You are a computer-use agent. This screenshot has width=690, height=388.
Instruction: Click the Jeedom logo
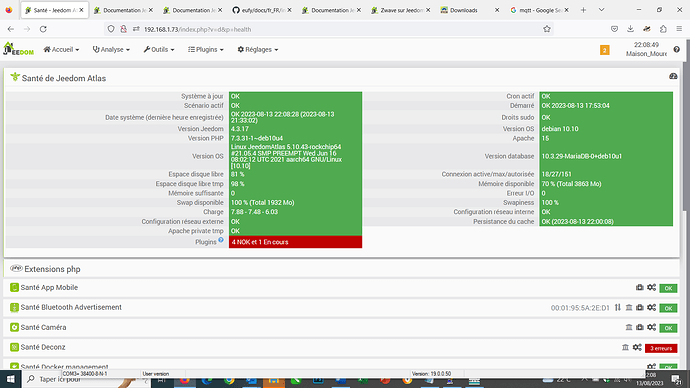click(x=18, y=49)
